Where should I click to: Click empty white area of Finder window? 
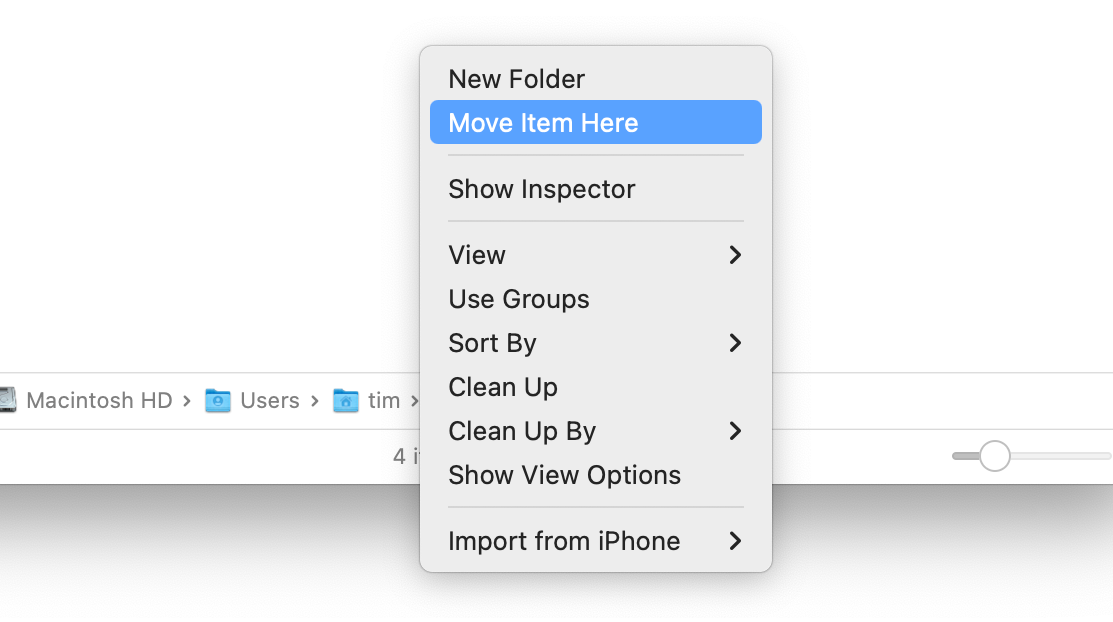200,180
